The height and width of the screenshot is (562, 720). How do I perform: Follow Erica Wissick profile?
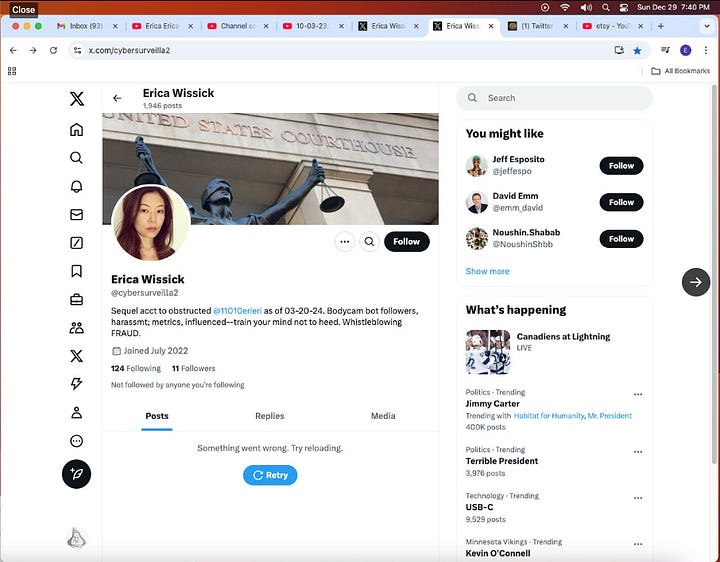[x=406, y=242]
